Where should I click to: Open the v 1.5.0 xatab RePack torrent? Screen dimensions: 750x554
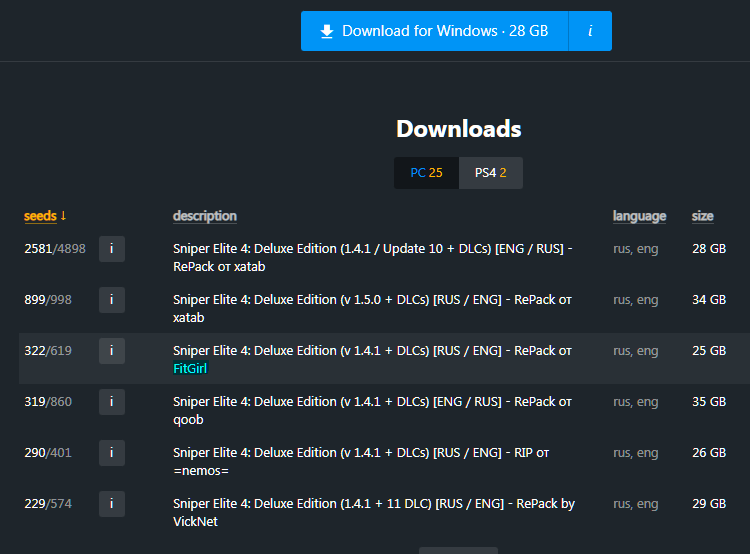(372, 309)
